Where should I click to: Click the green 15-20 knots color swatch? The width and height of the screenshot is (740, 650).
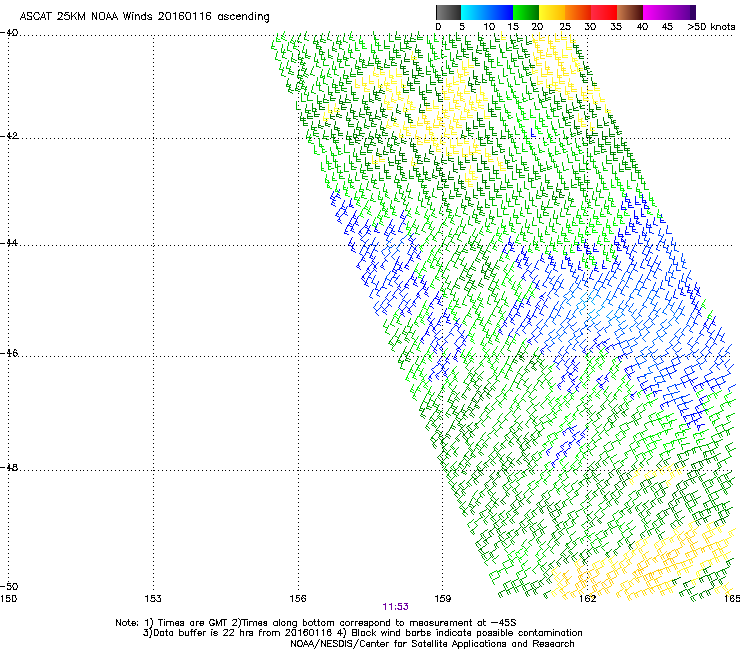pos(526,12)
